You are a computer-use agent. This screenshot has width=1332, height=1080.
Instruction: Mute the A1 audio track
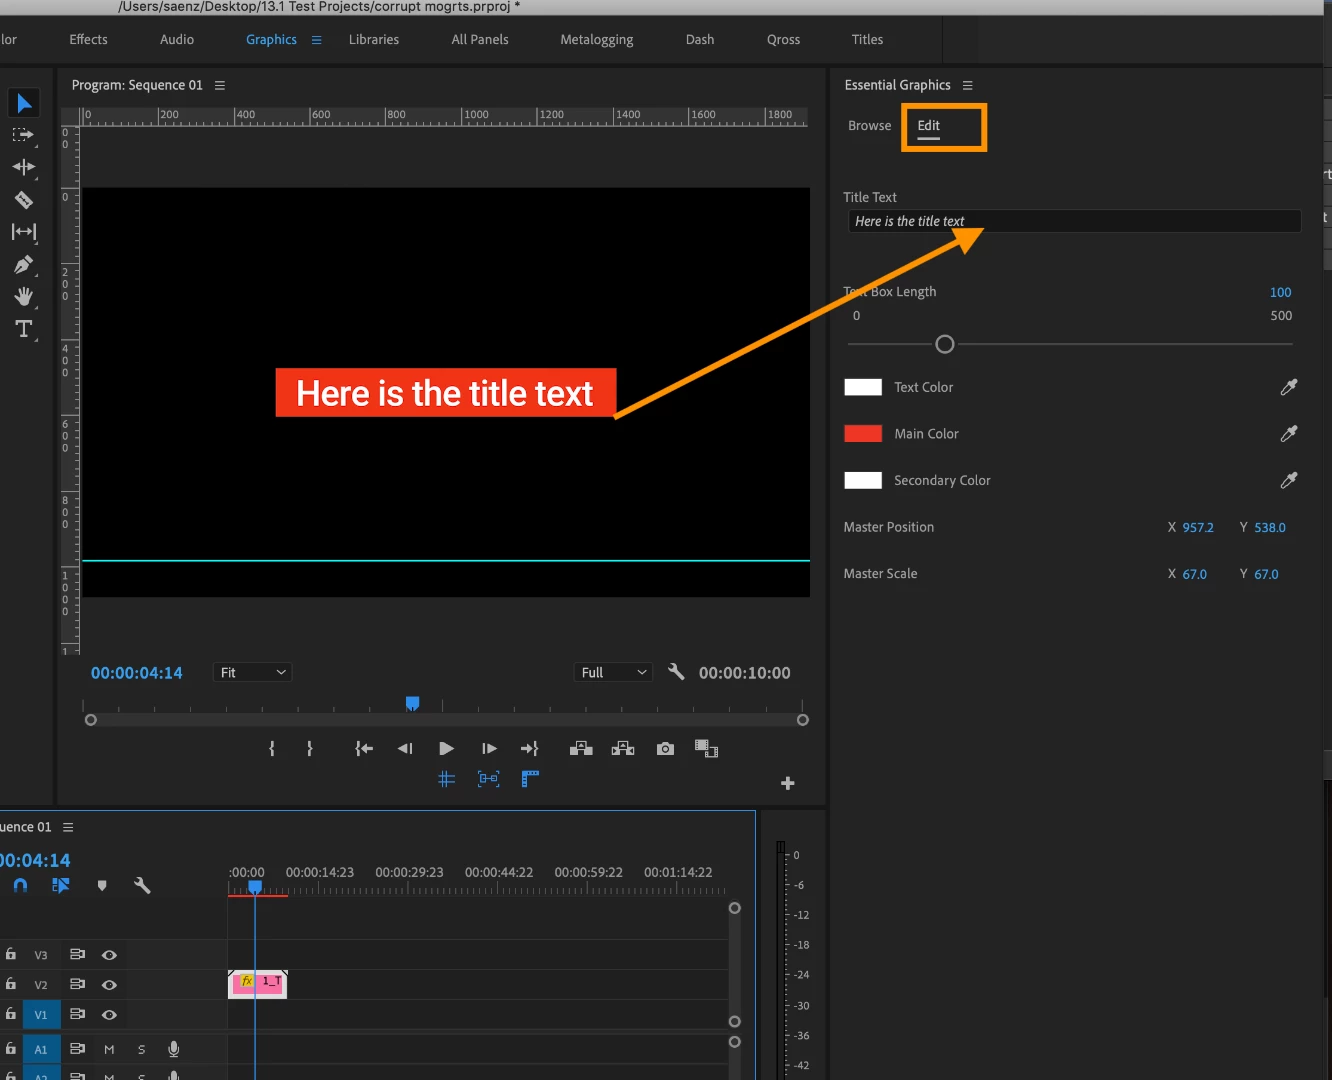109,1049
